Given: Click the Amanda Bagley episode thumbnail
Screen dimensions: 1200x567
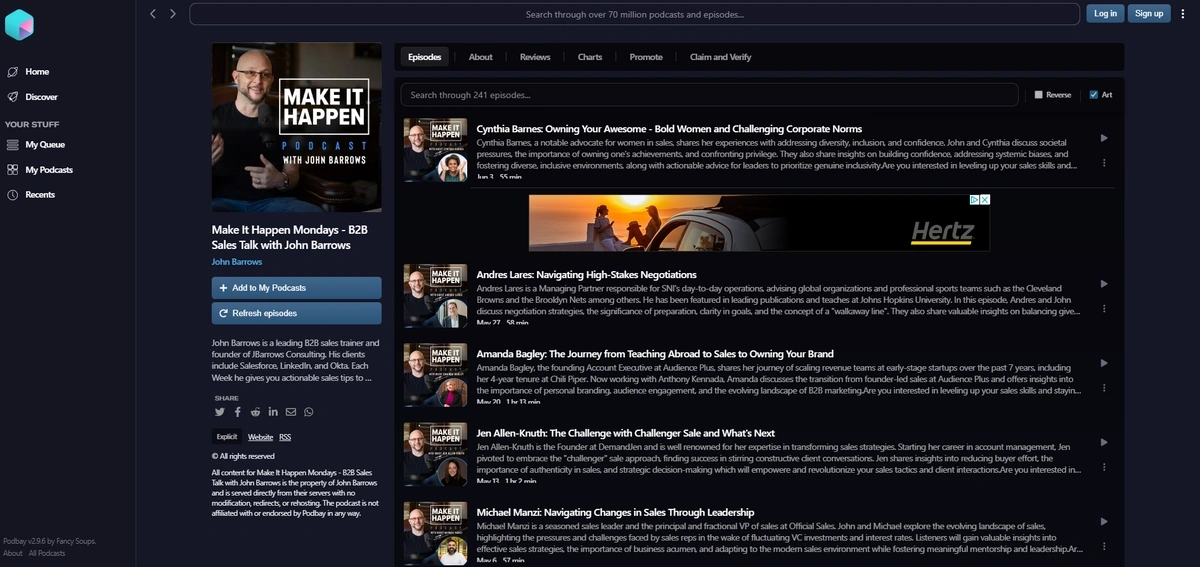Looking at the screenshot, I should pyautogui.click(x=435, y=375).
